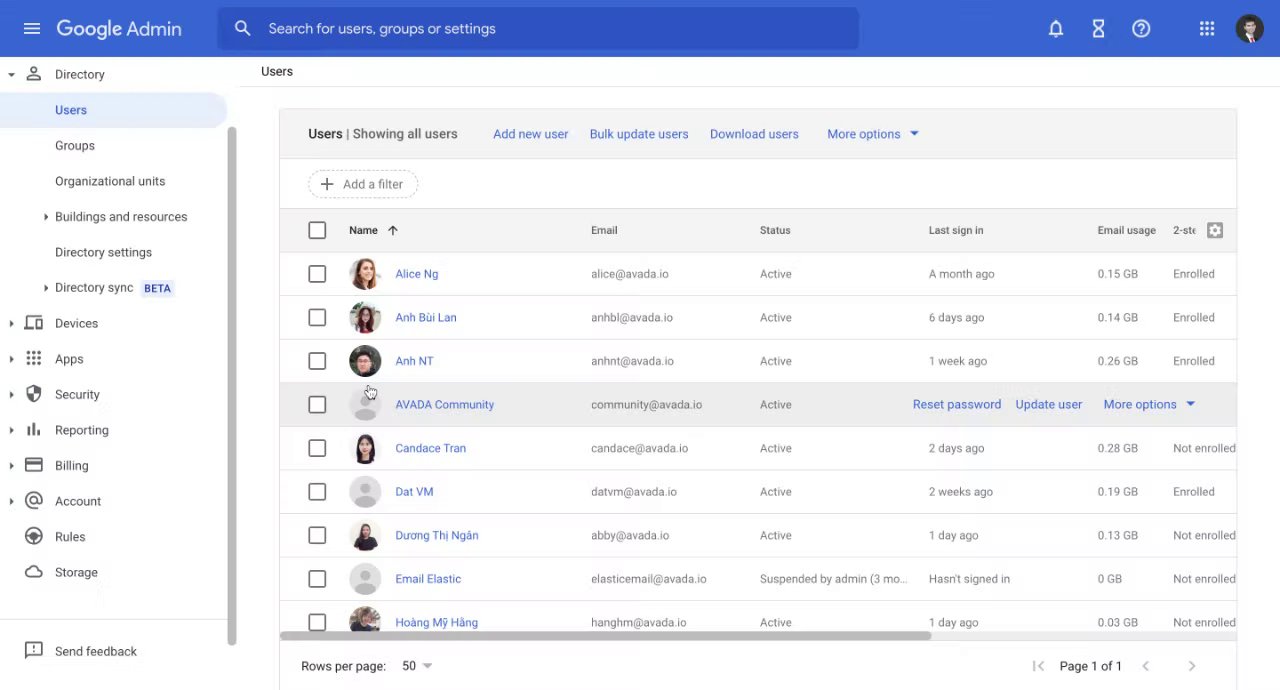1280x690 pixels.
Task: Click the search magnifier icon
Action: [x=242, y=28]
